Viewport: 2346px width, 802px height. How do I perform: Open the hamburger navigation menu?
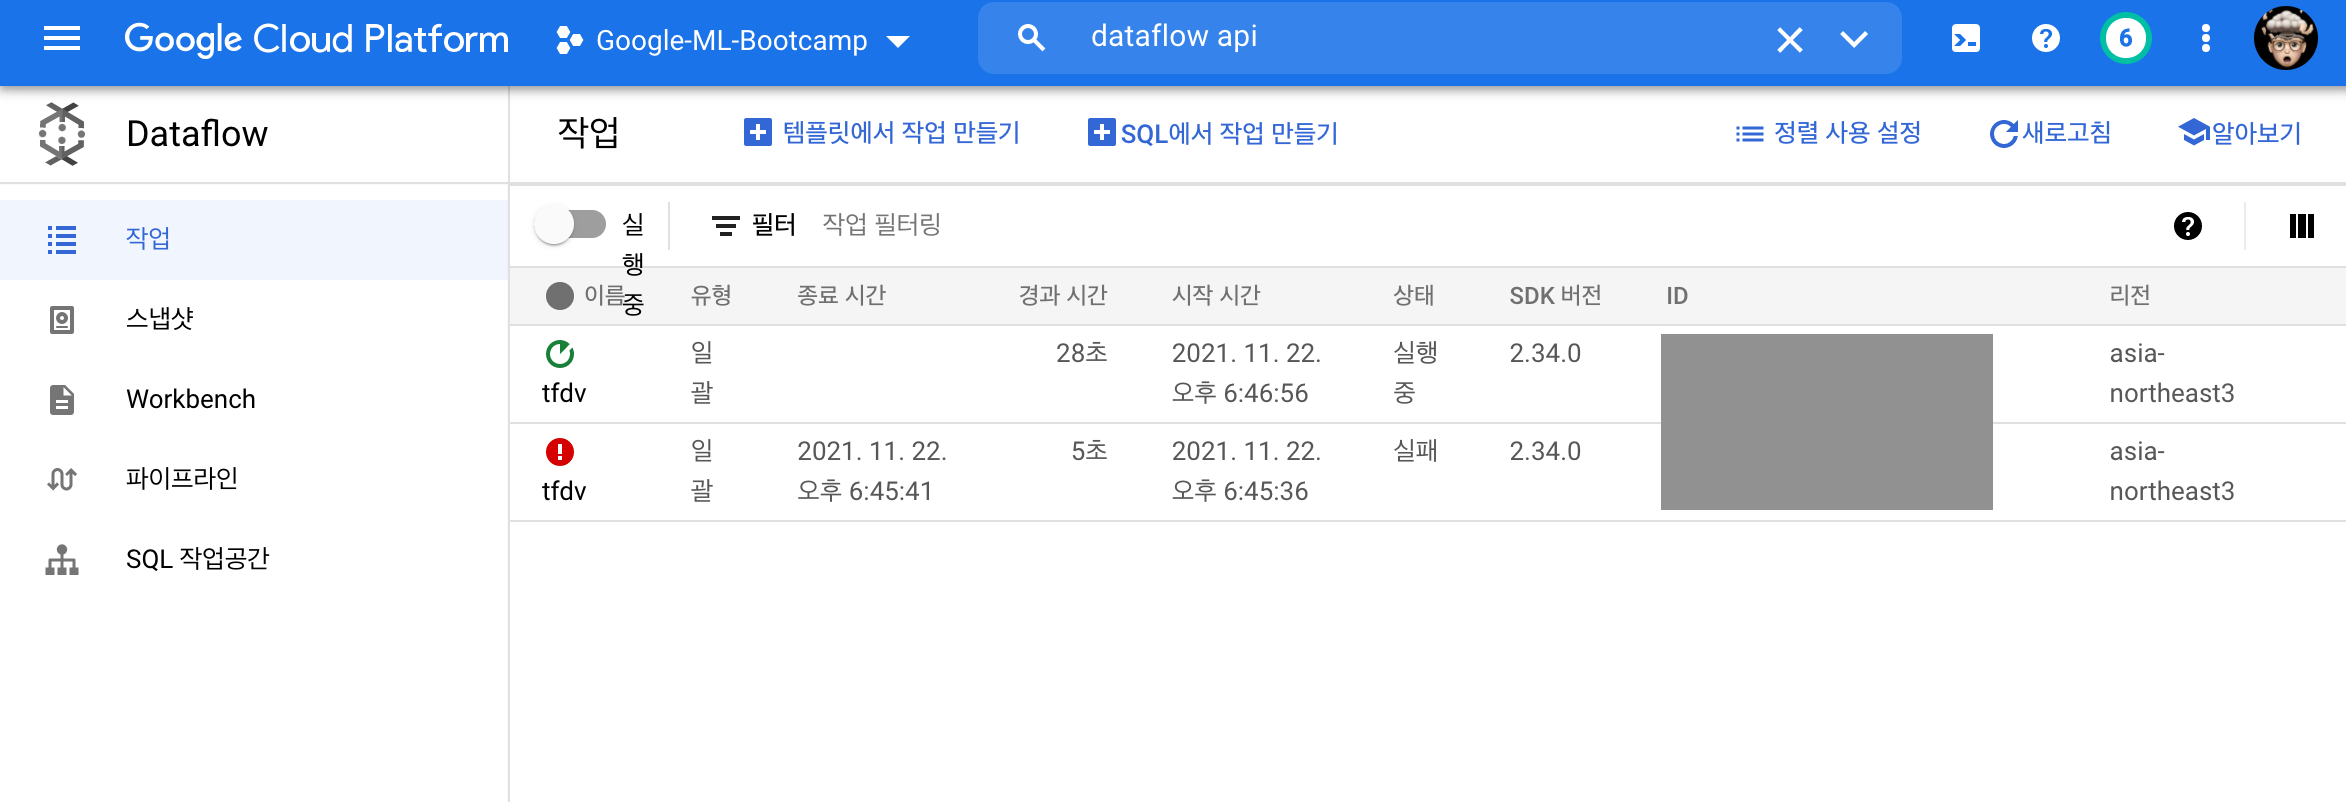coord(62,39)
